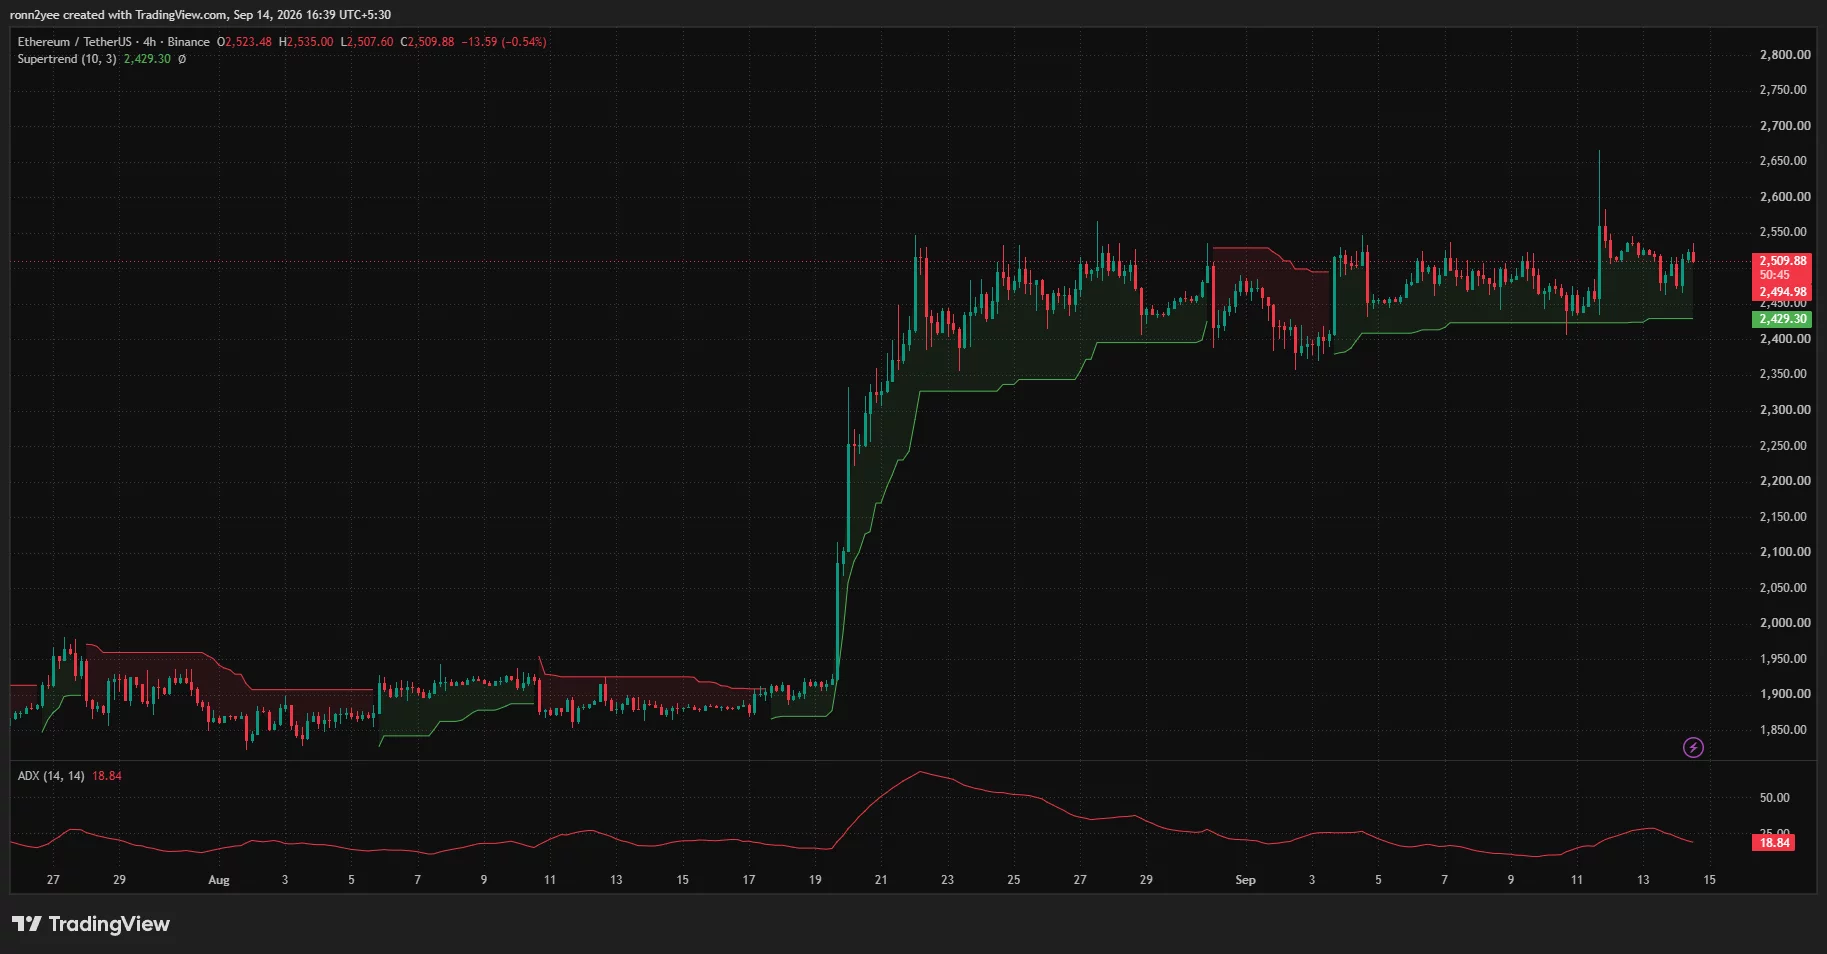Click the 2,000.00 price axis label
Screen dimensions: 1827x954
[x=1785, y=623]
